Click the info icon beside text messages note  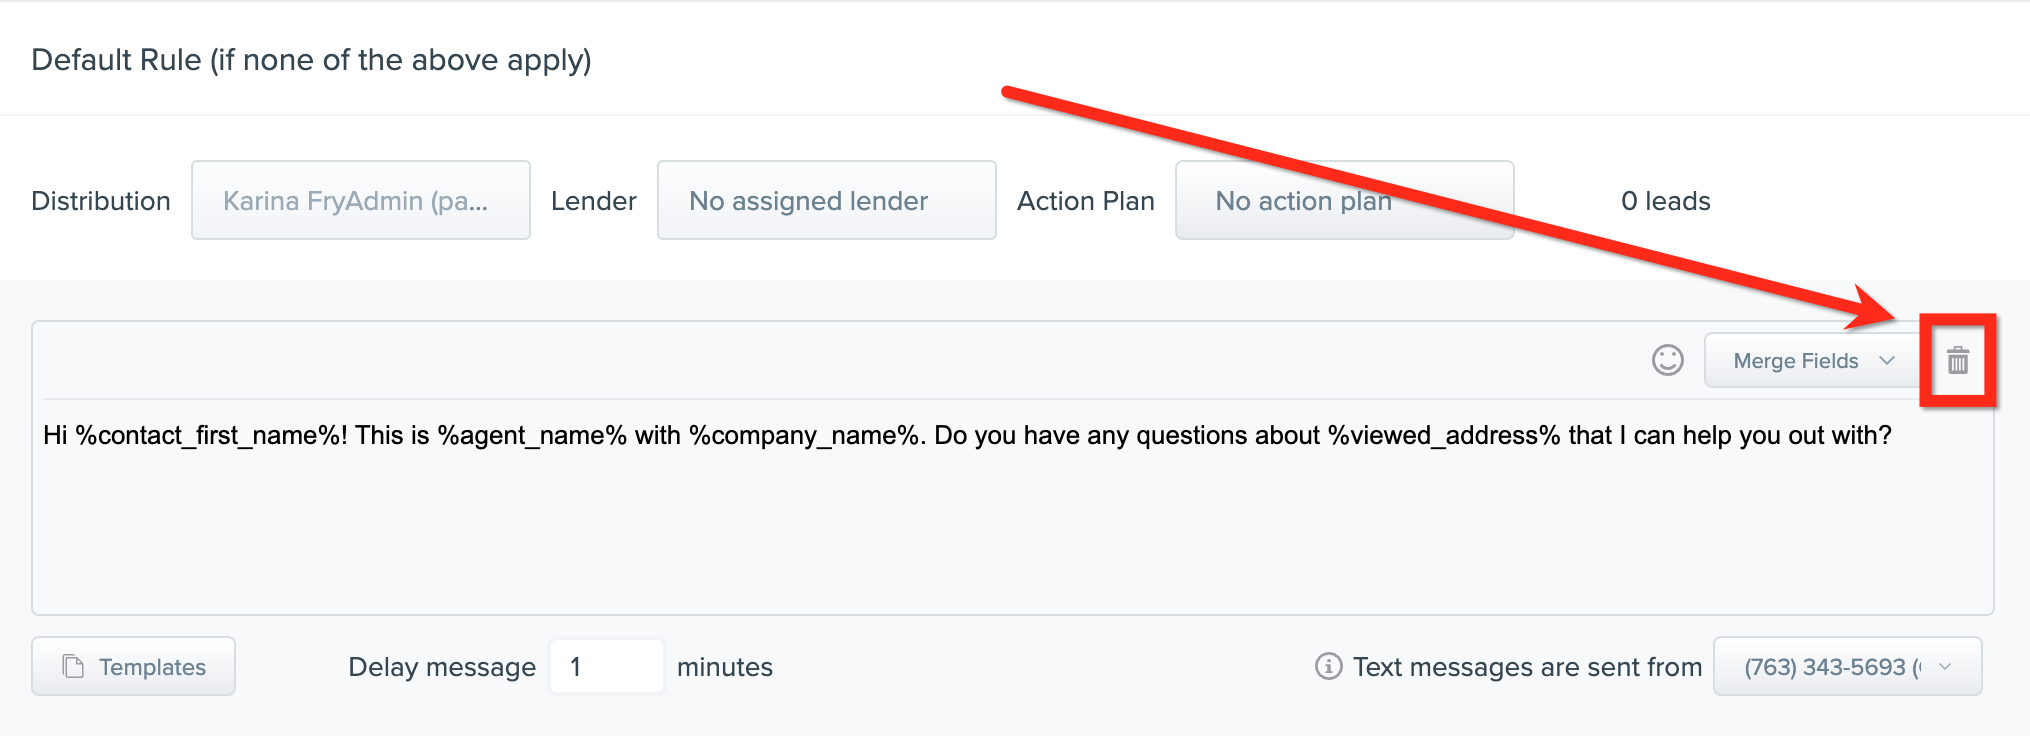(1328, 666)
